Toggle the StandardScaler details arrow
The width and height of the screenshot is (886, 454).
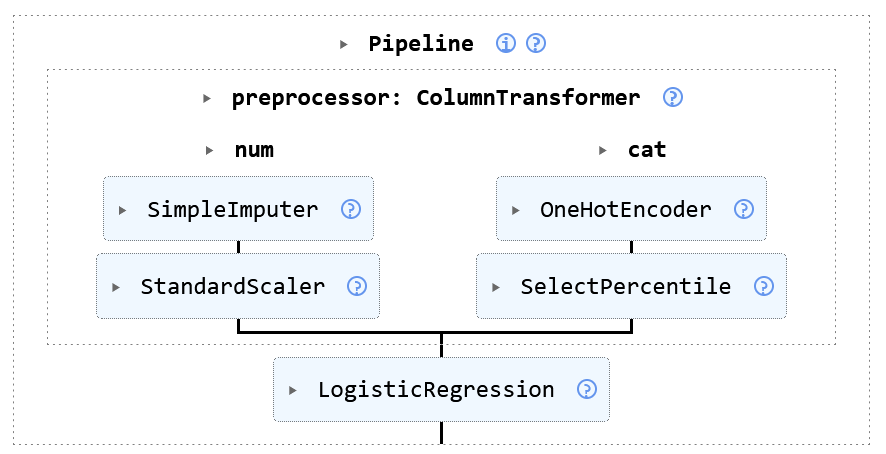pyautogui.click(x=116, y=287)
